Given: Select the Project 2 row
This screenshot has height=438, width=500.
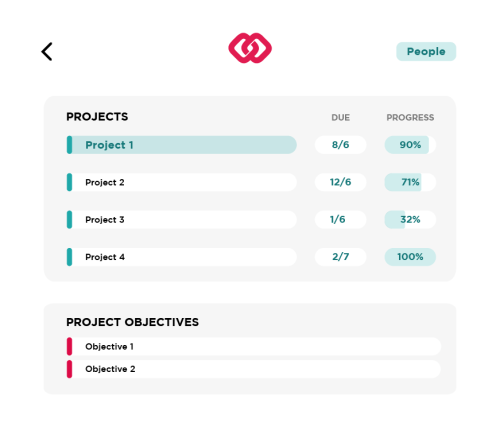Looking at the screenshot, I should (182, 182).
